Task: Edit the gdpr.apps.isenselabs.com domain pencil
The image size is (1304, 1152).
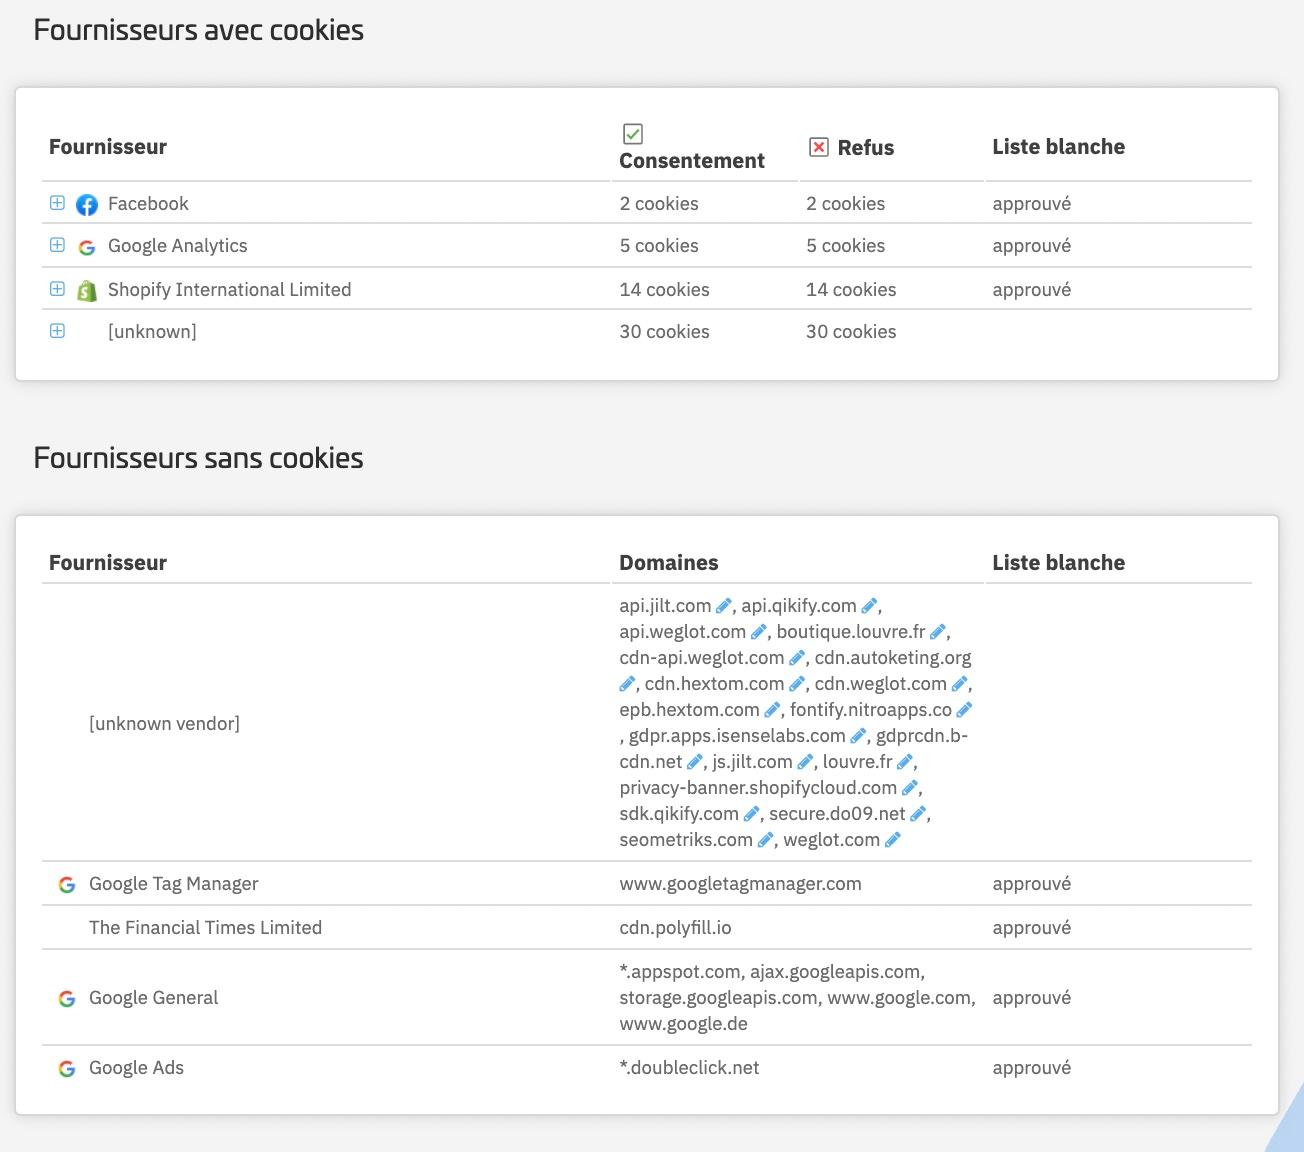Action: click(858, 736)
